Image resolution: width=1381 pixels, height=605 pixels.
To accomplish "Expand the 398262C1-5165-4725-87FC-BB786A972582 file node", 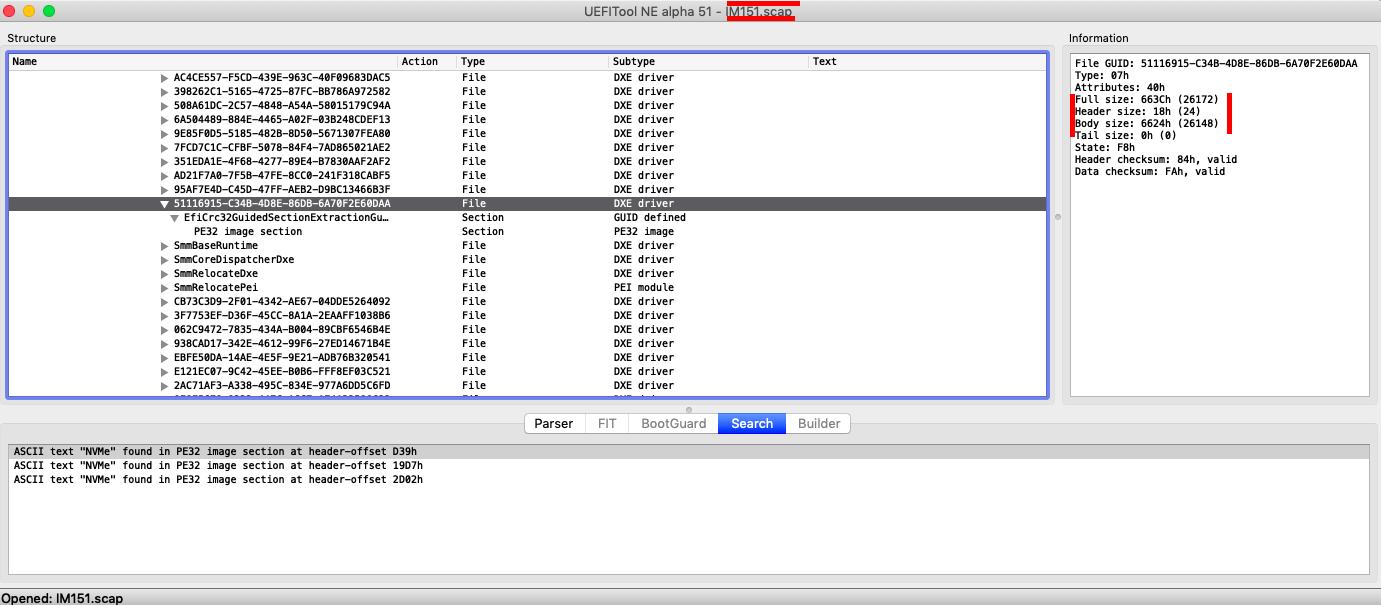I will point(165,91).
